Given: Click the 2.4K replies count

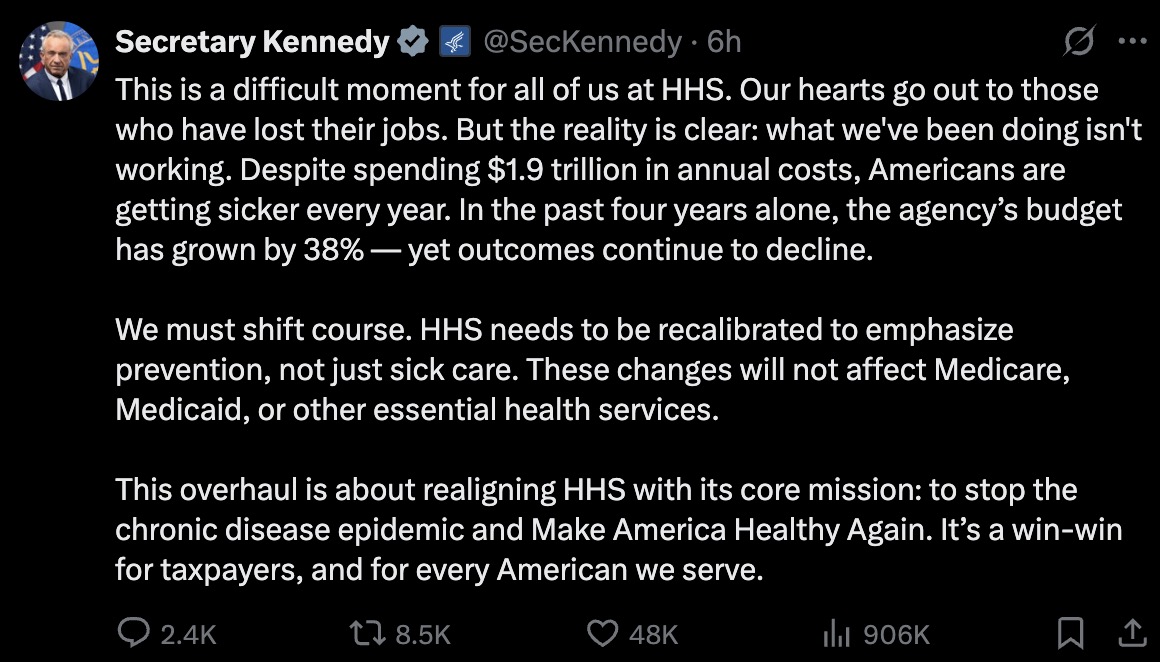Looking at the screenshot, I should point(188,634).
